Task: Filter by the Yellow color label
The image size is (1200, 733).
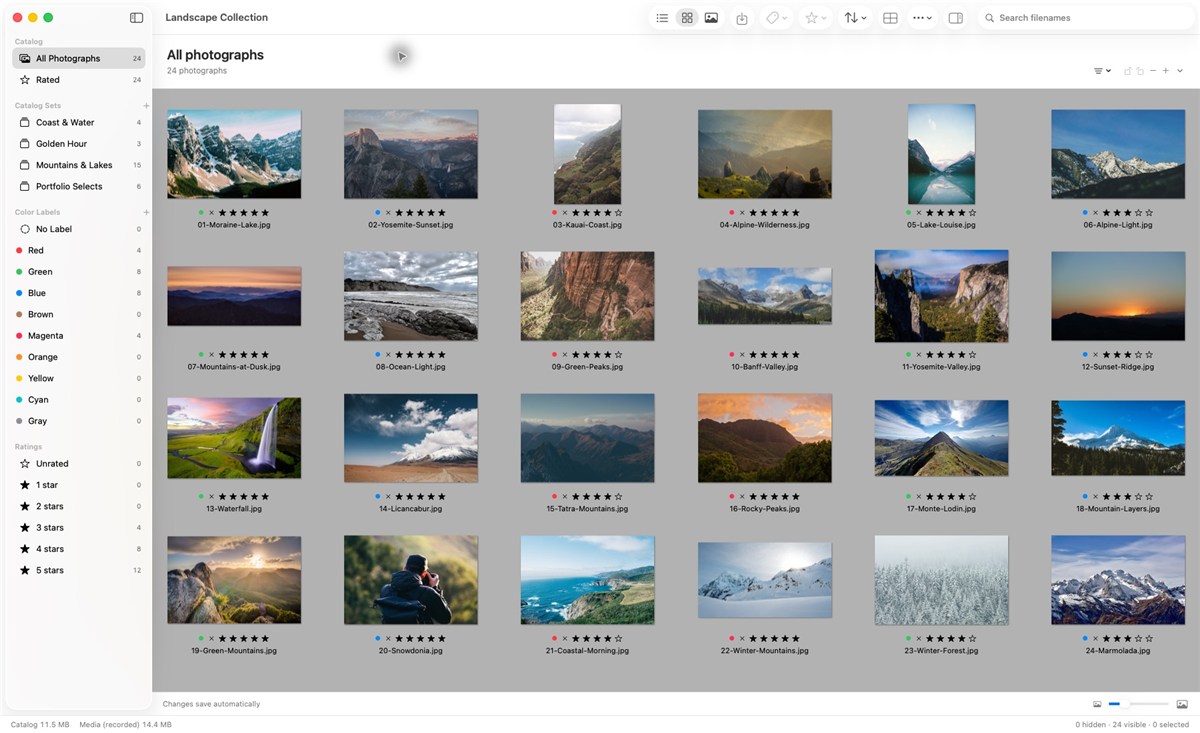Action: 79,378
